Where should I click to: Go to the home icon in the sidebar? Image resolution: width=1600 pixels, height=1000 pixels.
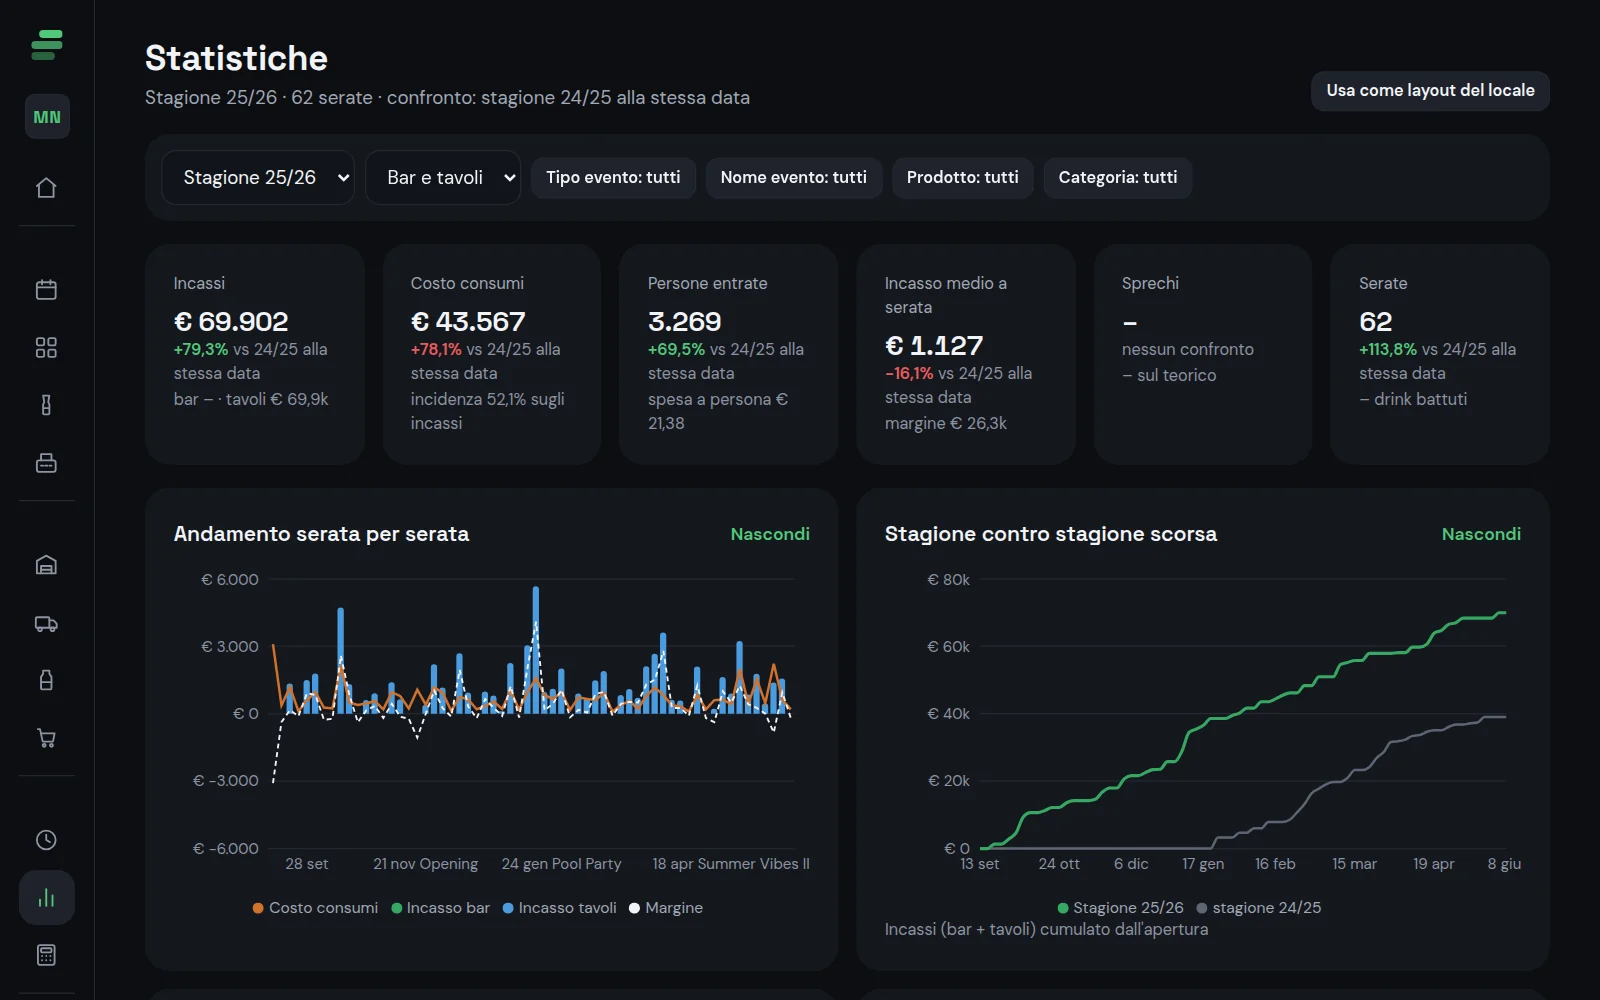click(46, 188)
